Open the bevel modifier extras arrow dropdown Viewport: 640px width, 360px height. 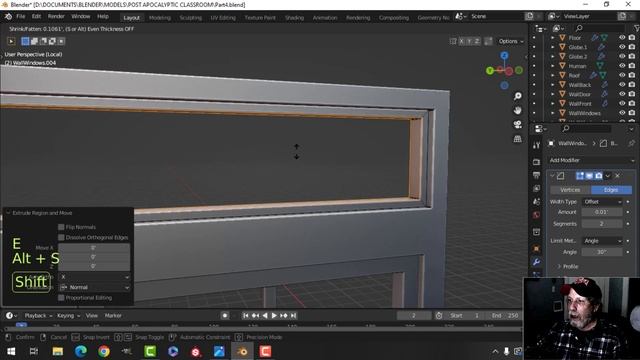(x=608, y=176)
